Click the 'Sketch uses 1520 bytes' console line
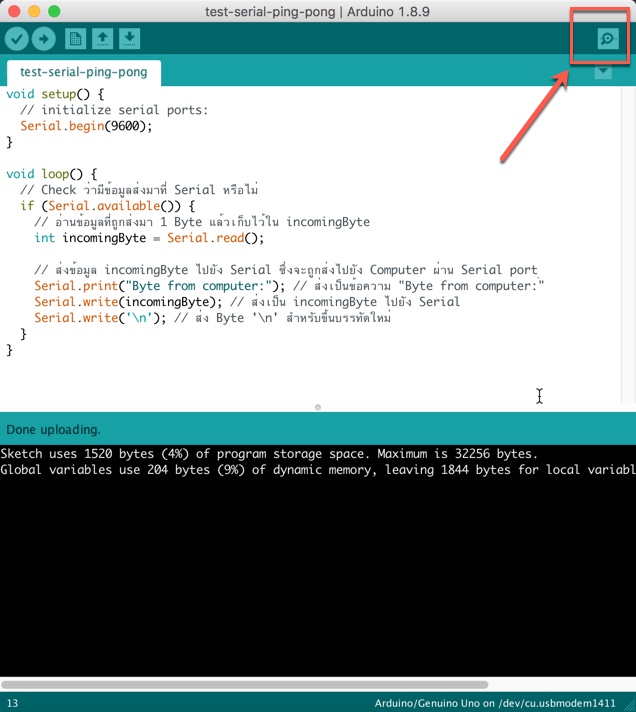Screen dimensions: 636x712 coord(270,453)
